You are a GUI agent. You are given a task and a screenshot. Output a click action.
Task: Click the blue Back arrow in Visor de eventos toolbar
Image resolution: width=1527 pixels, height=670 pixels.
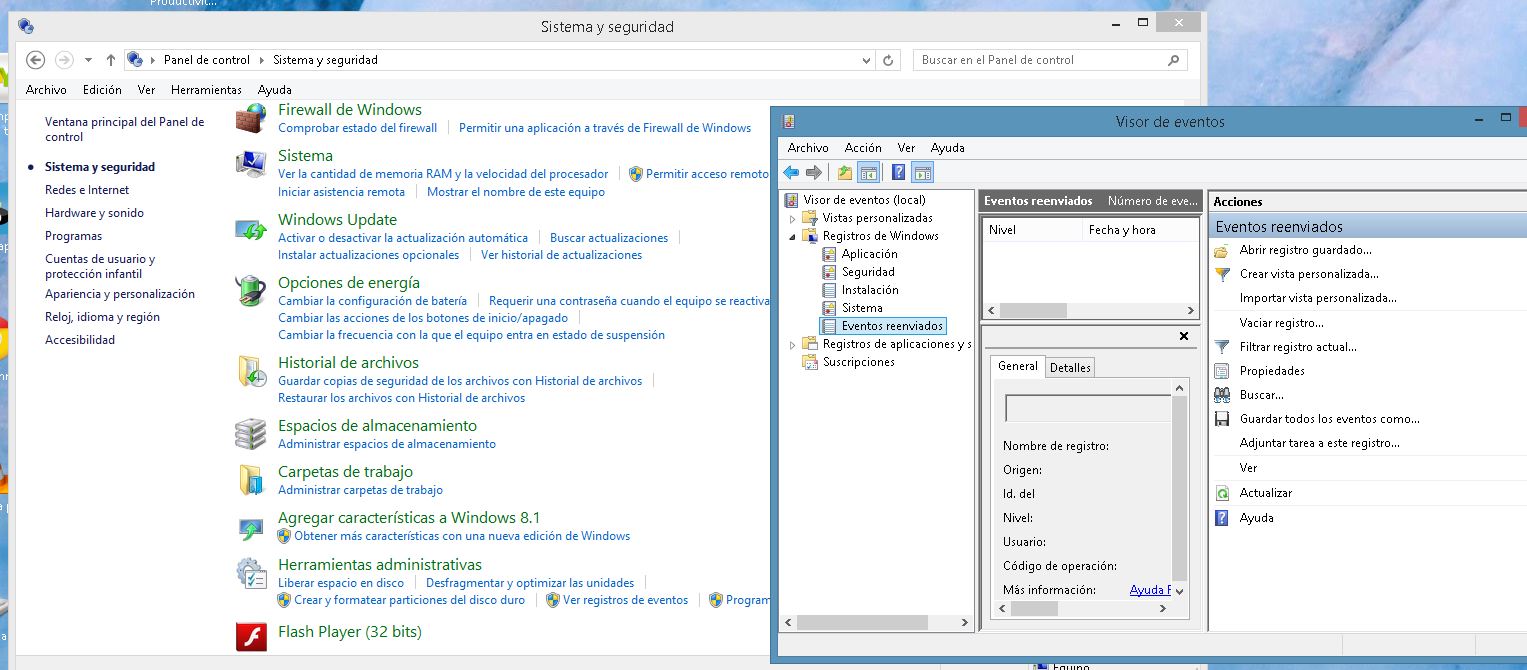(x=791, y=173)
